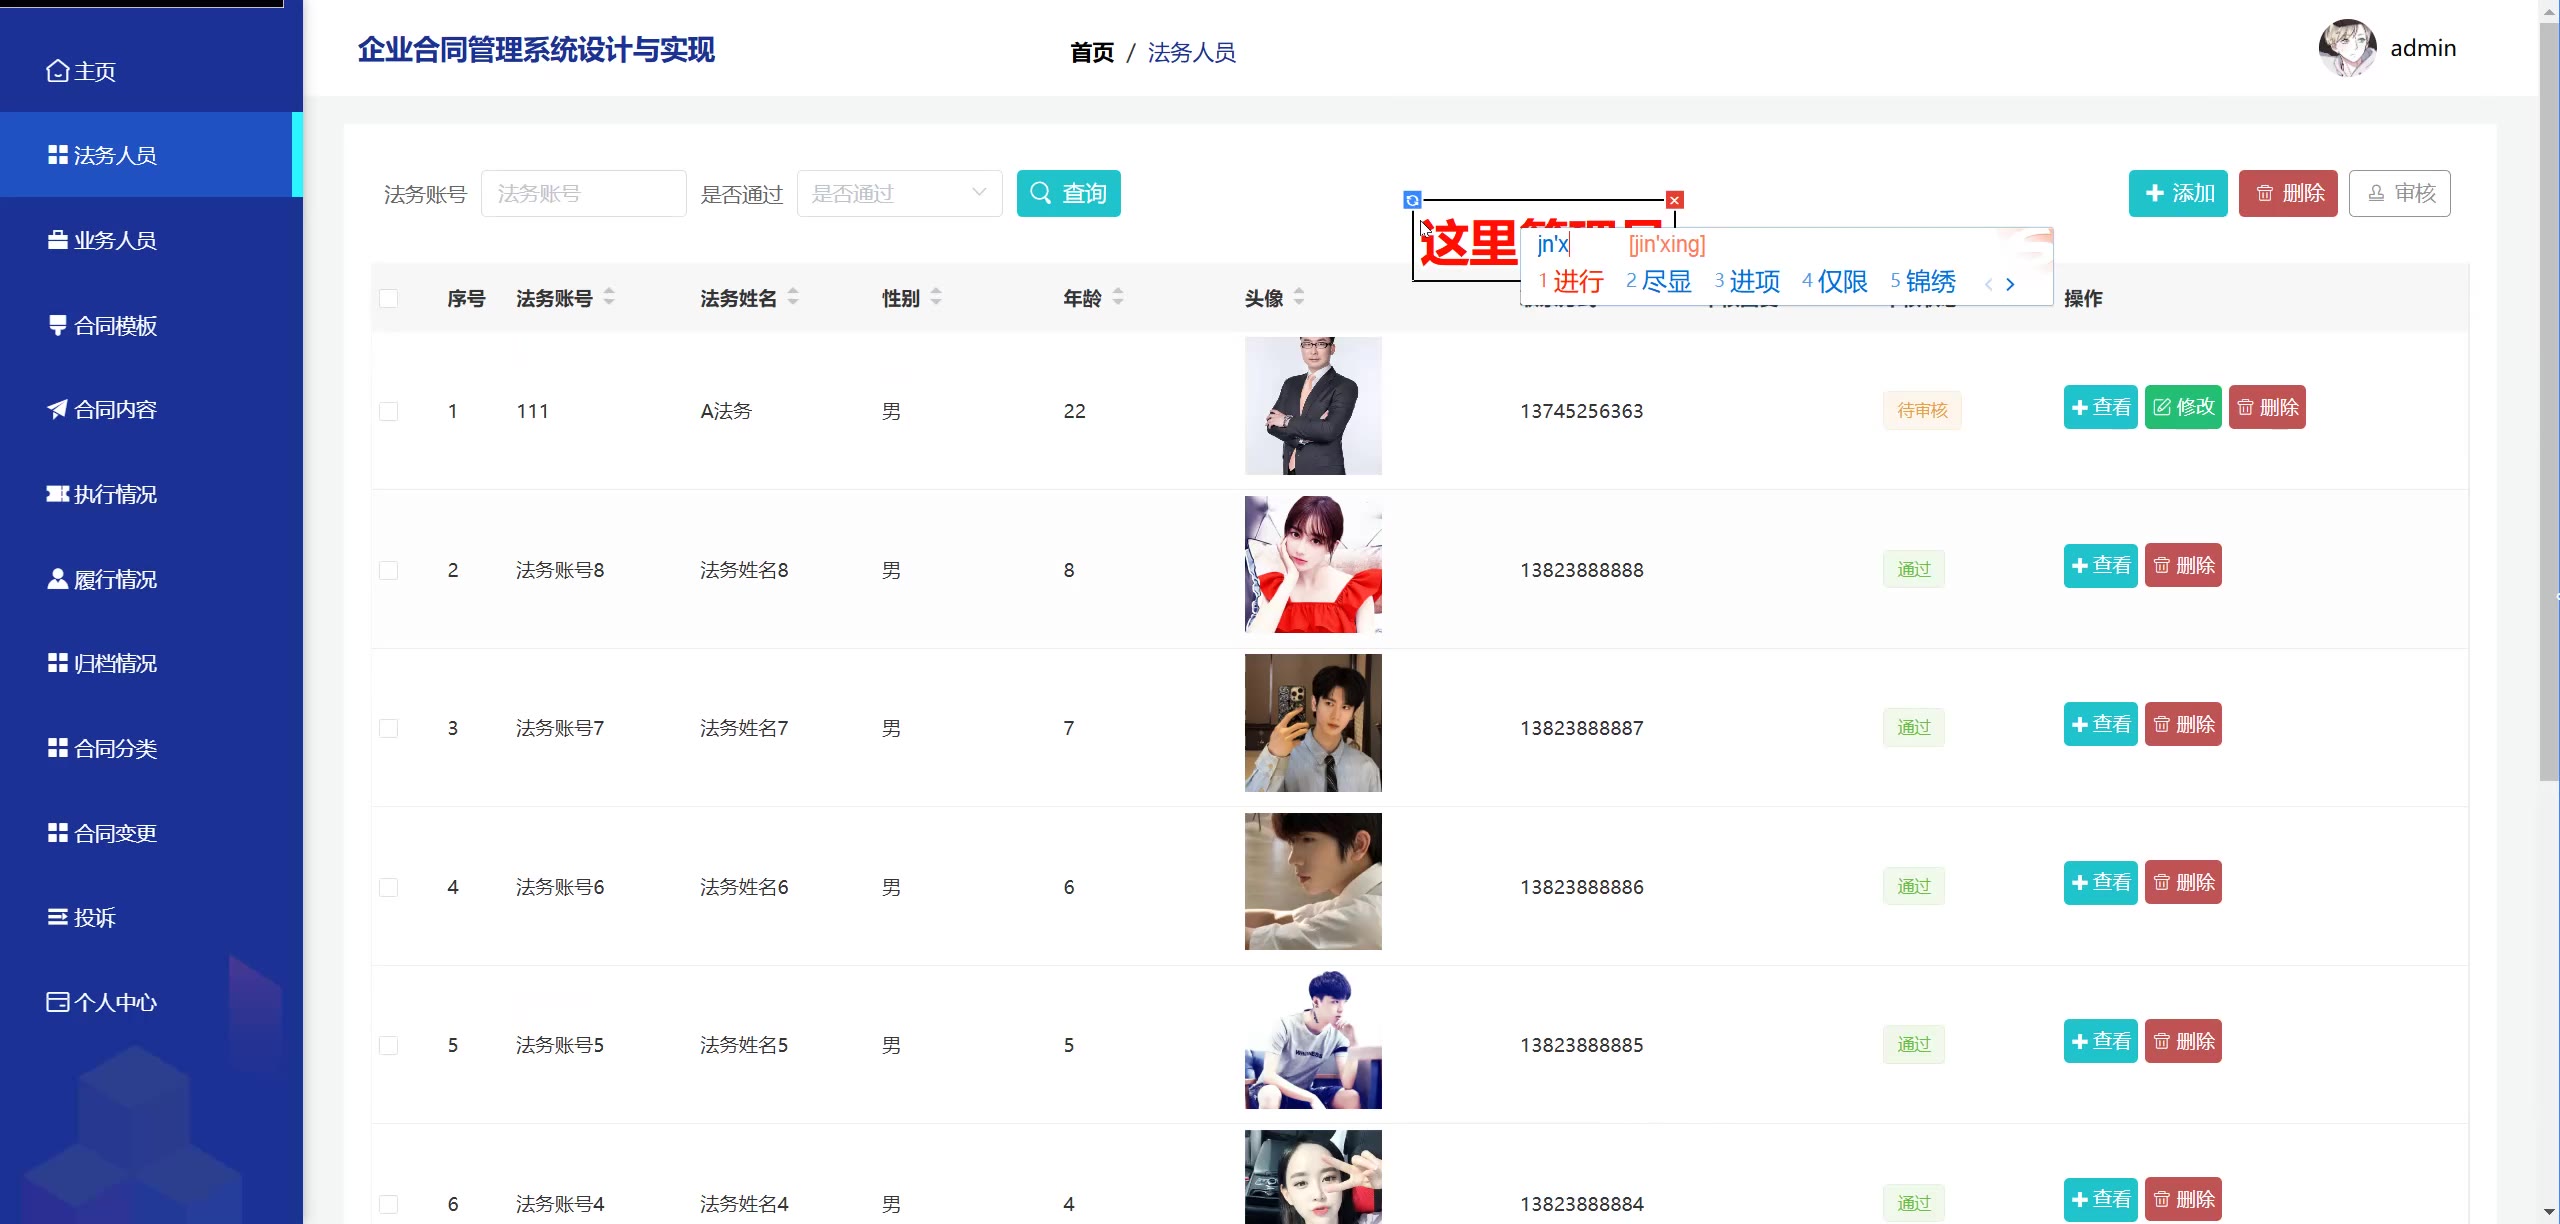The width and height of the screenshot is (2560, 1224).
Task: Go to the 投诉 sidebar item
Action: (x=94, y=917)
